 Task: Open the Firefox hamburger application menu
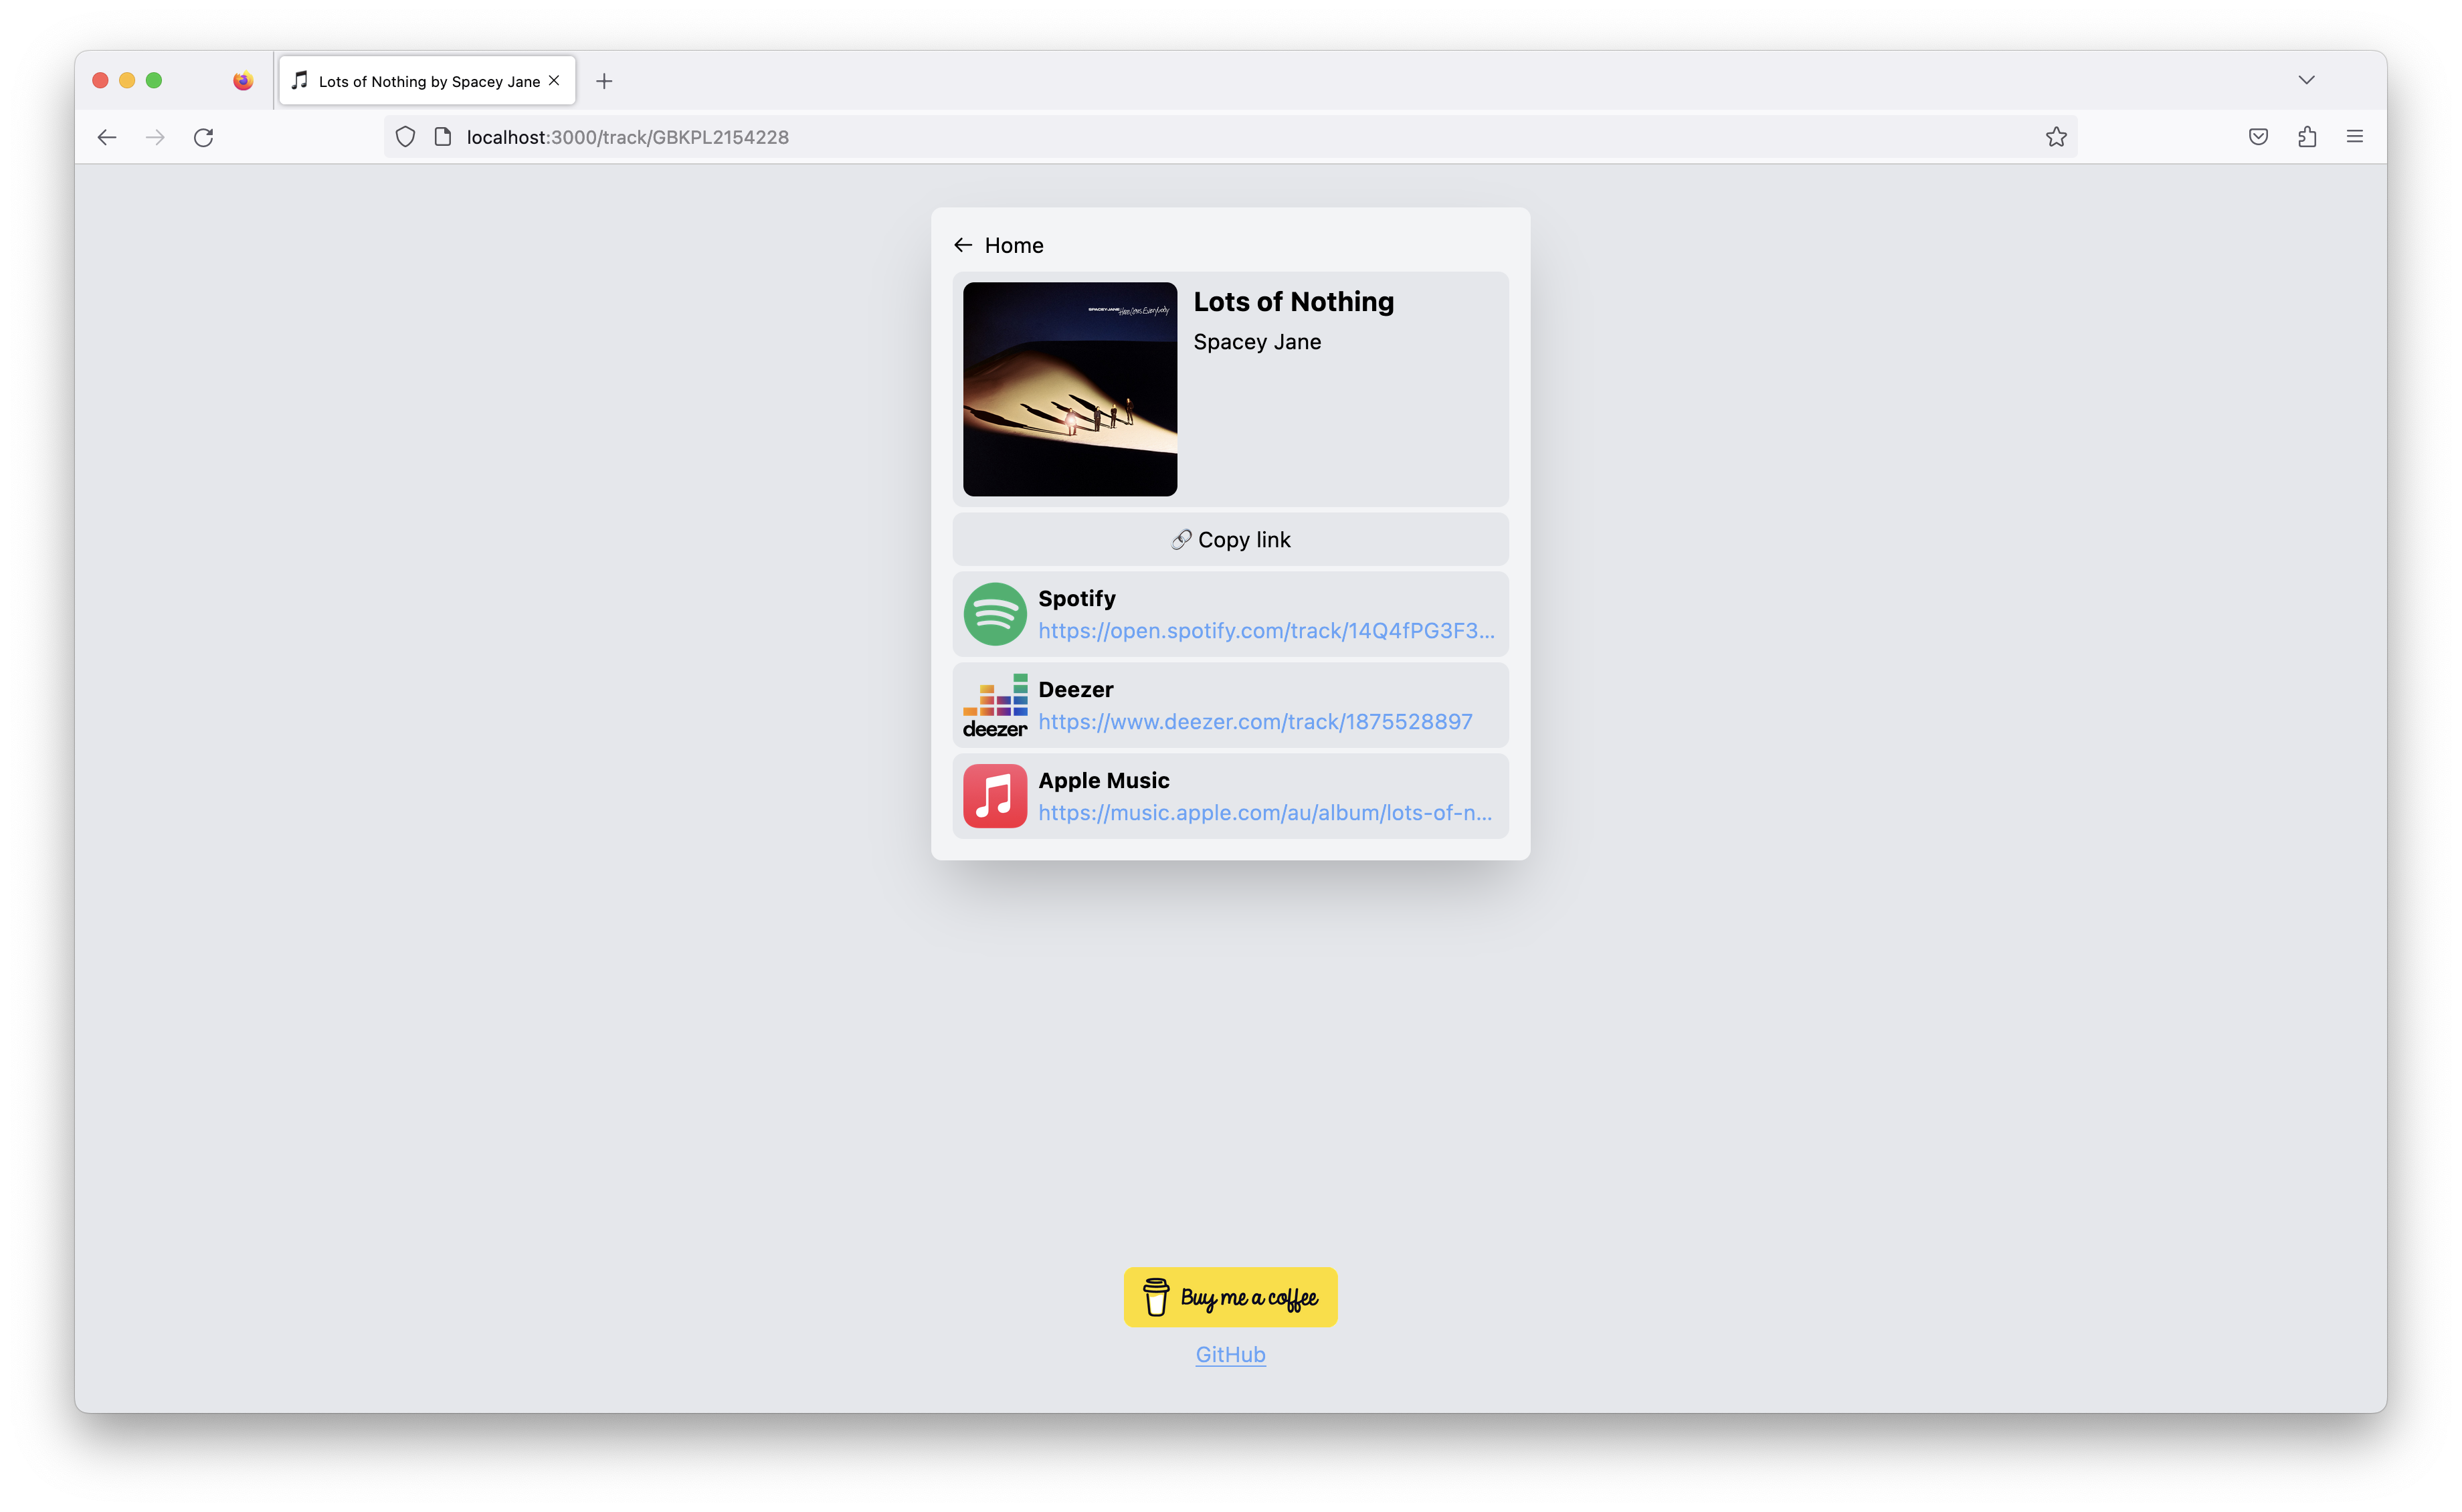coord(2354,137)
